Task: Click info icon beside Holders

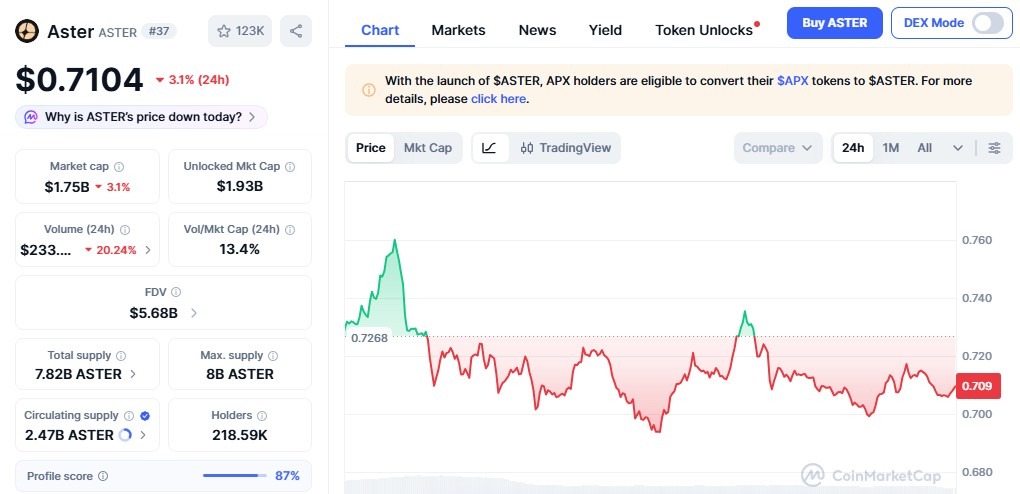Action: [262, 415]
